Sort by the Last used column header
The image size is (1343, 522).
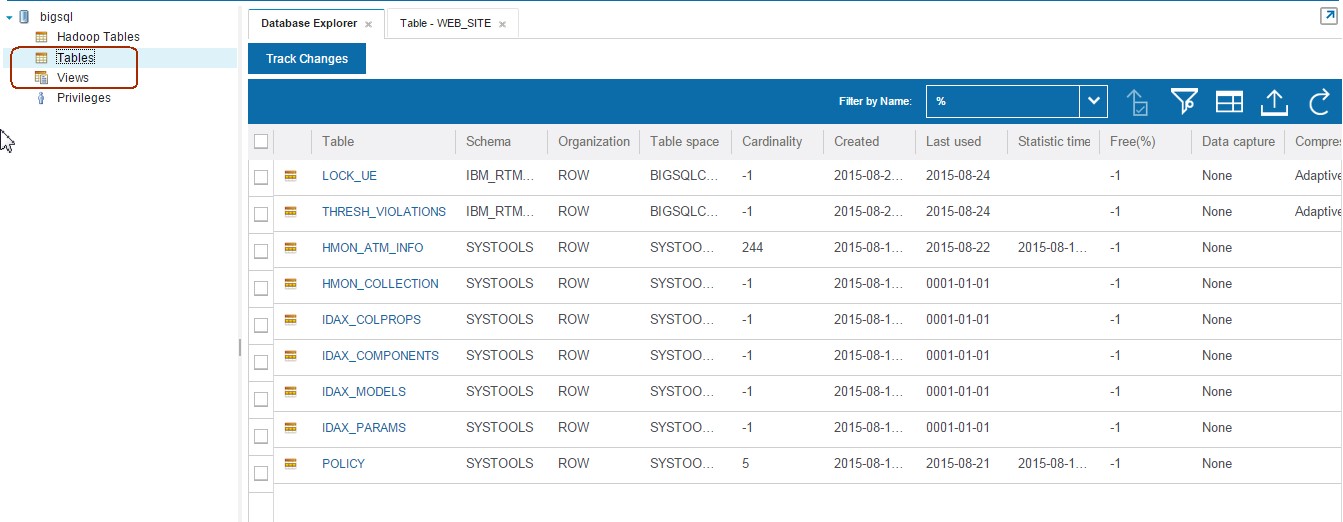click(x=953, y=142)
